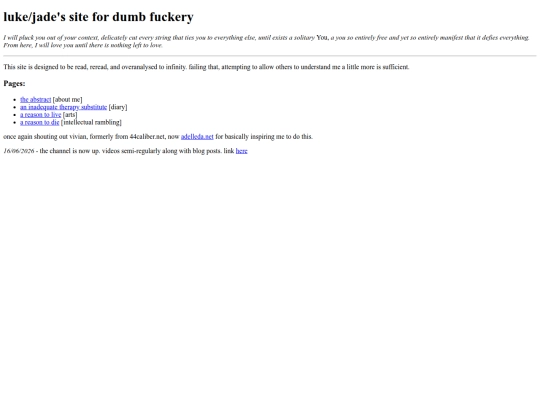The image size is (540, 405).
Task: Follow the adelleda.net link
Action: click(x=197, y=137)
